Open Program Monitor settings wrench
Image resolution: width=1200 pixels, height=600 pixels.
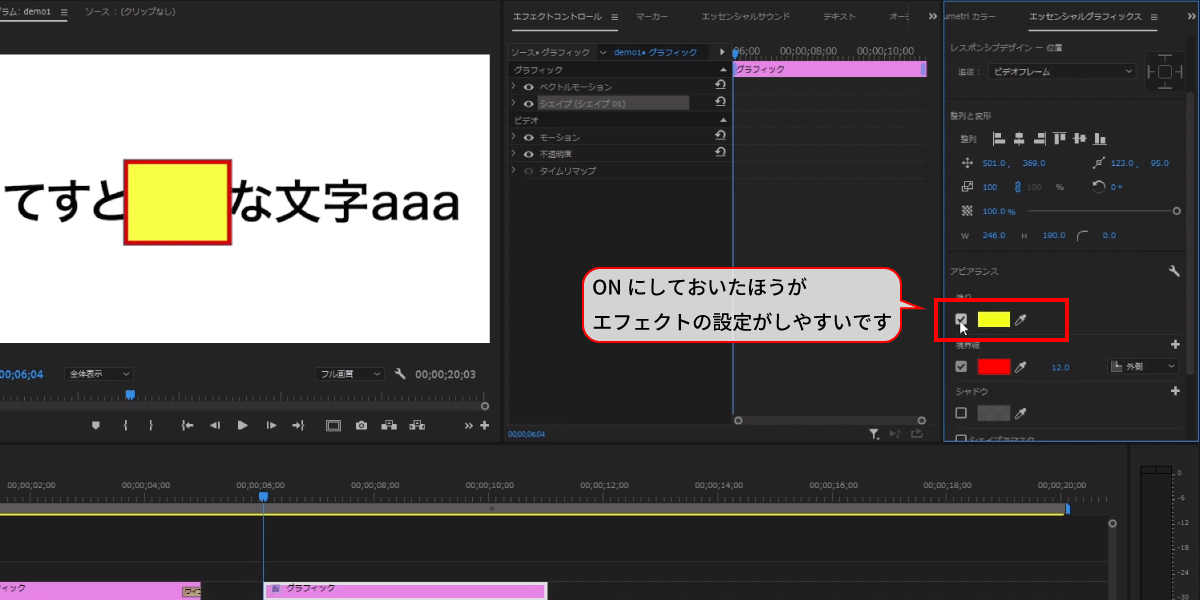click(400, 374)
